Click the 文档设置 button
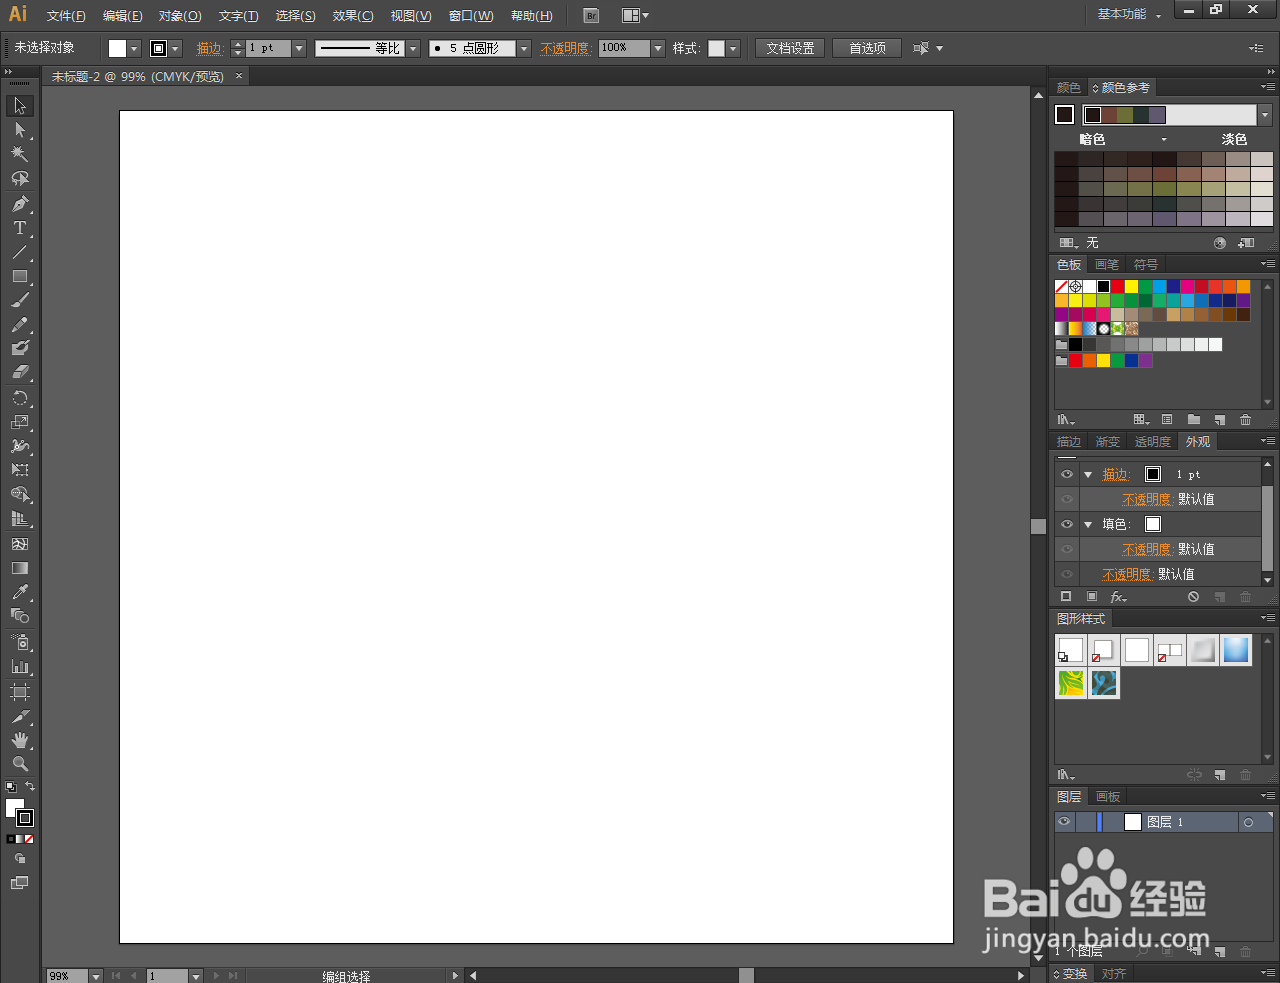This screenshot has width=1280, height=983. tap(790, 48)
